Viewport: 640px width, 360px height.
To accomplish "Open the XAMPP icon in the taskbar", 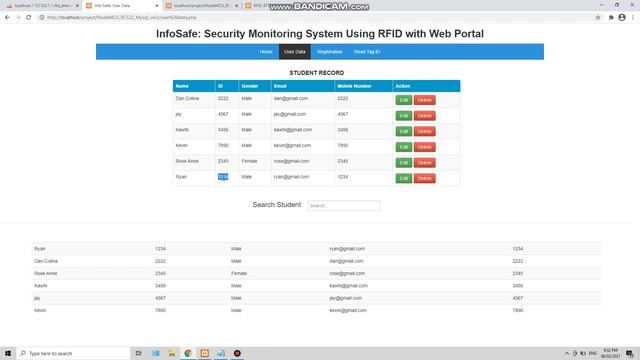I will coord(204,353).
